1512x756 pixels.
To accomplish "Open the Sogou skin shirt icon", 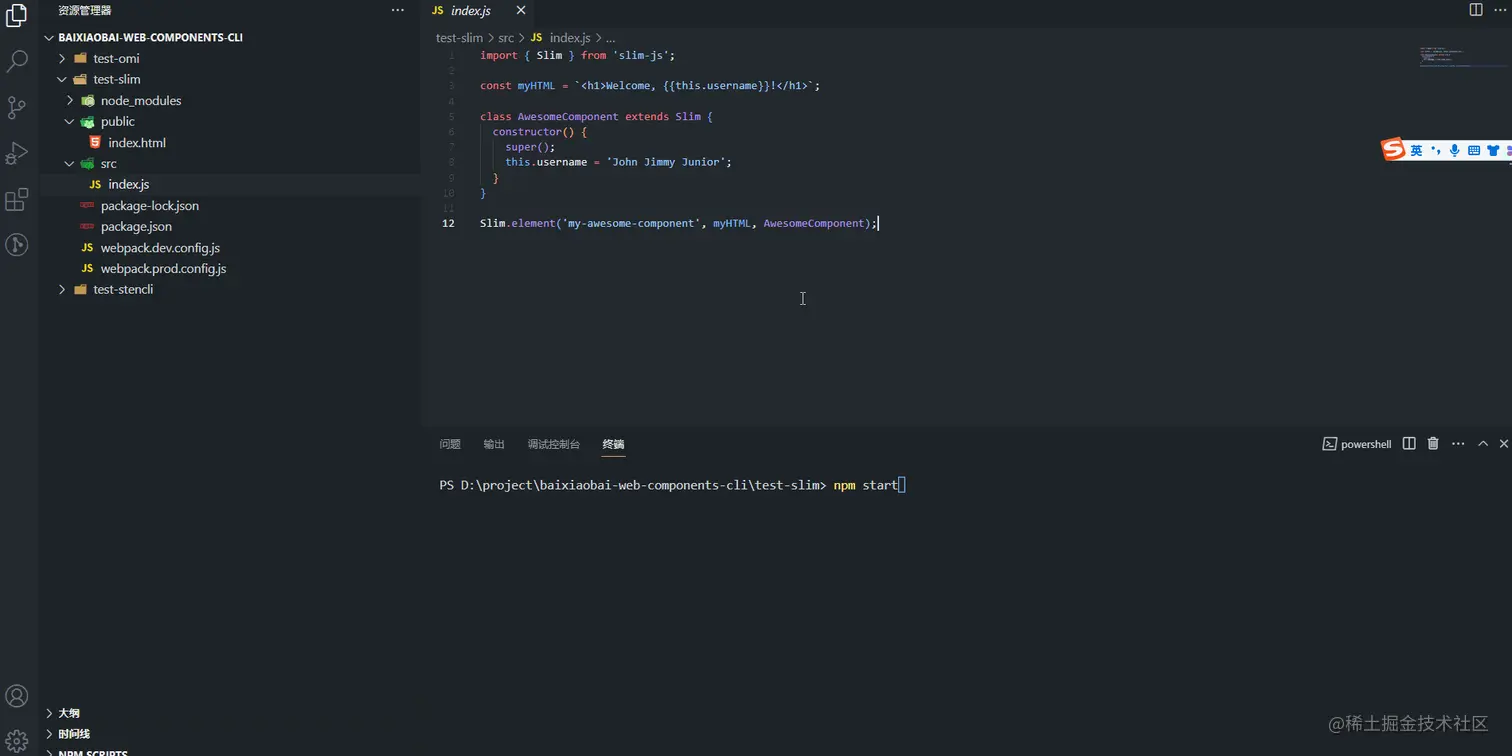I will coord(1493,150).
